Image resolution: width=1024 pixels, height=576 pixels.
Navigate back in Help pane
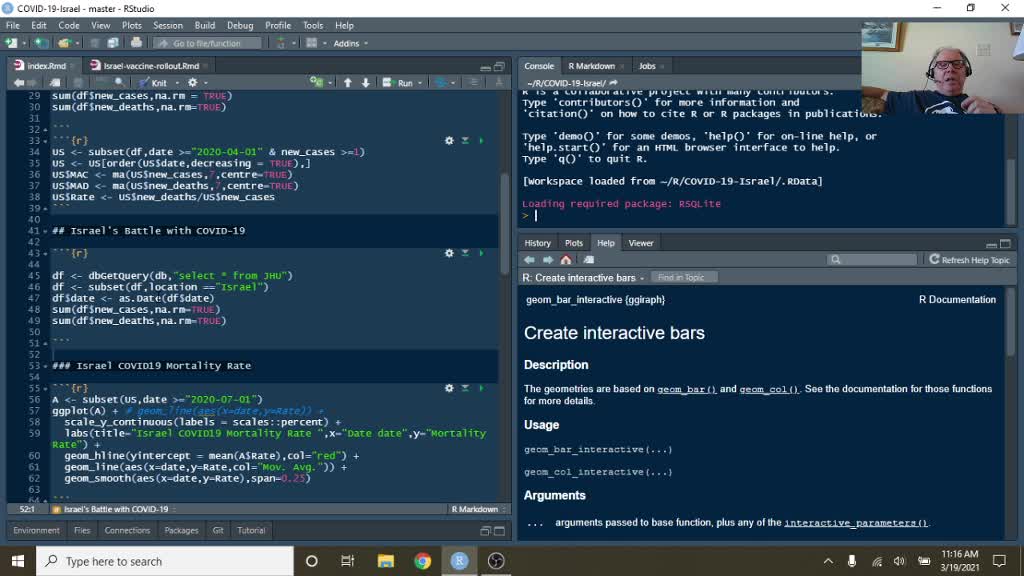[x=529, y=260]
